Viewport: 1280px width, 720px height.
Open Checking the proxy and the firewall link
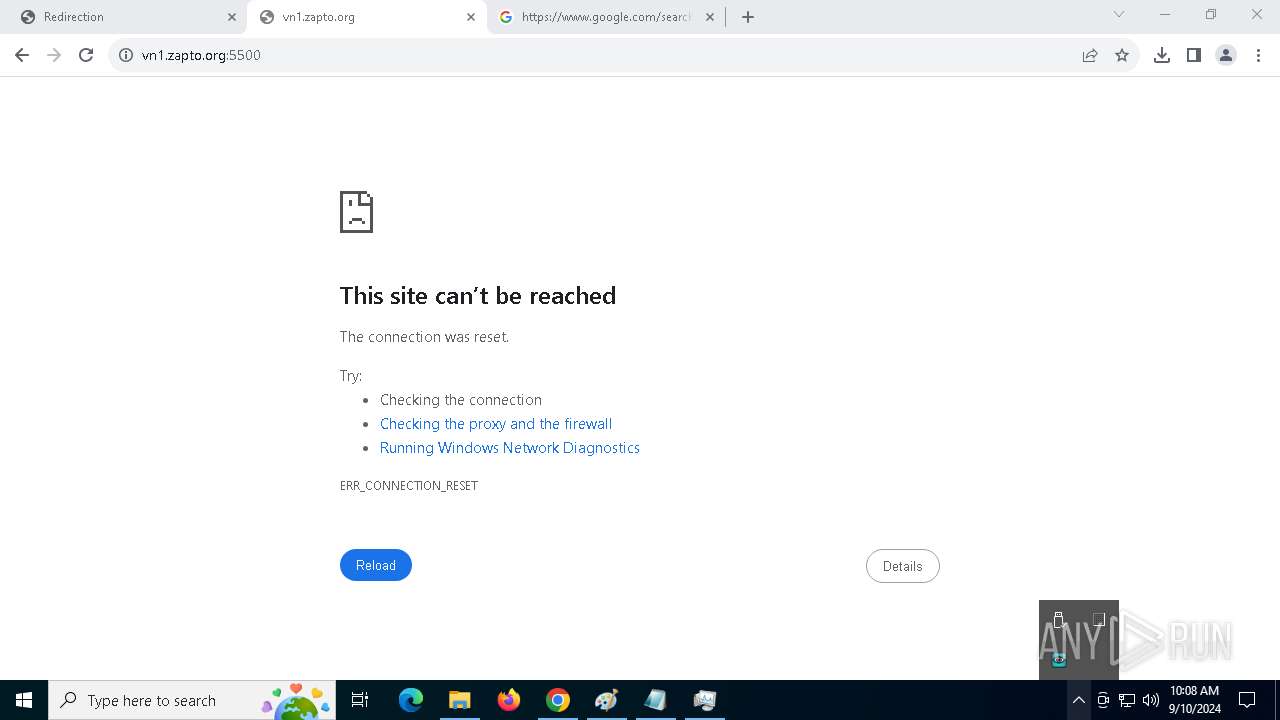pyautogui.click(x=496, y=424)
